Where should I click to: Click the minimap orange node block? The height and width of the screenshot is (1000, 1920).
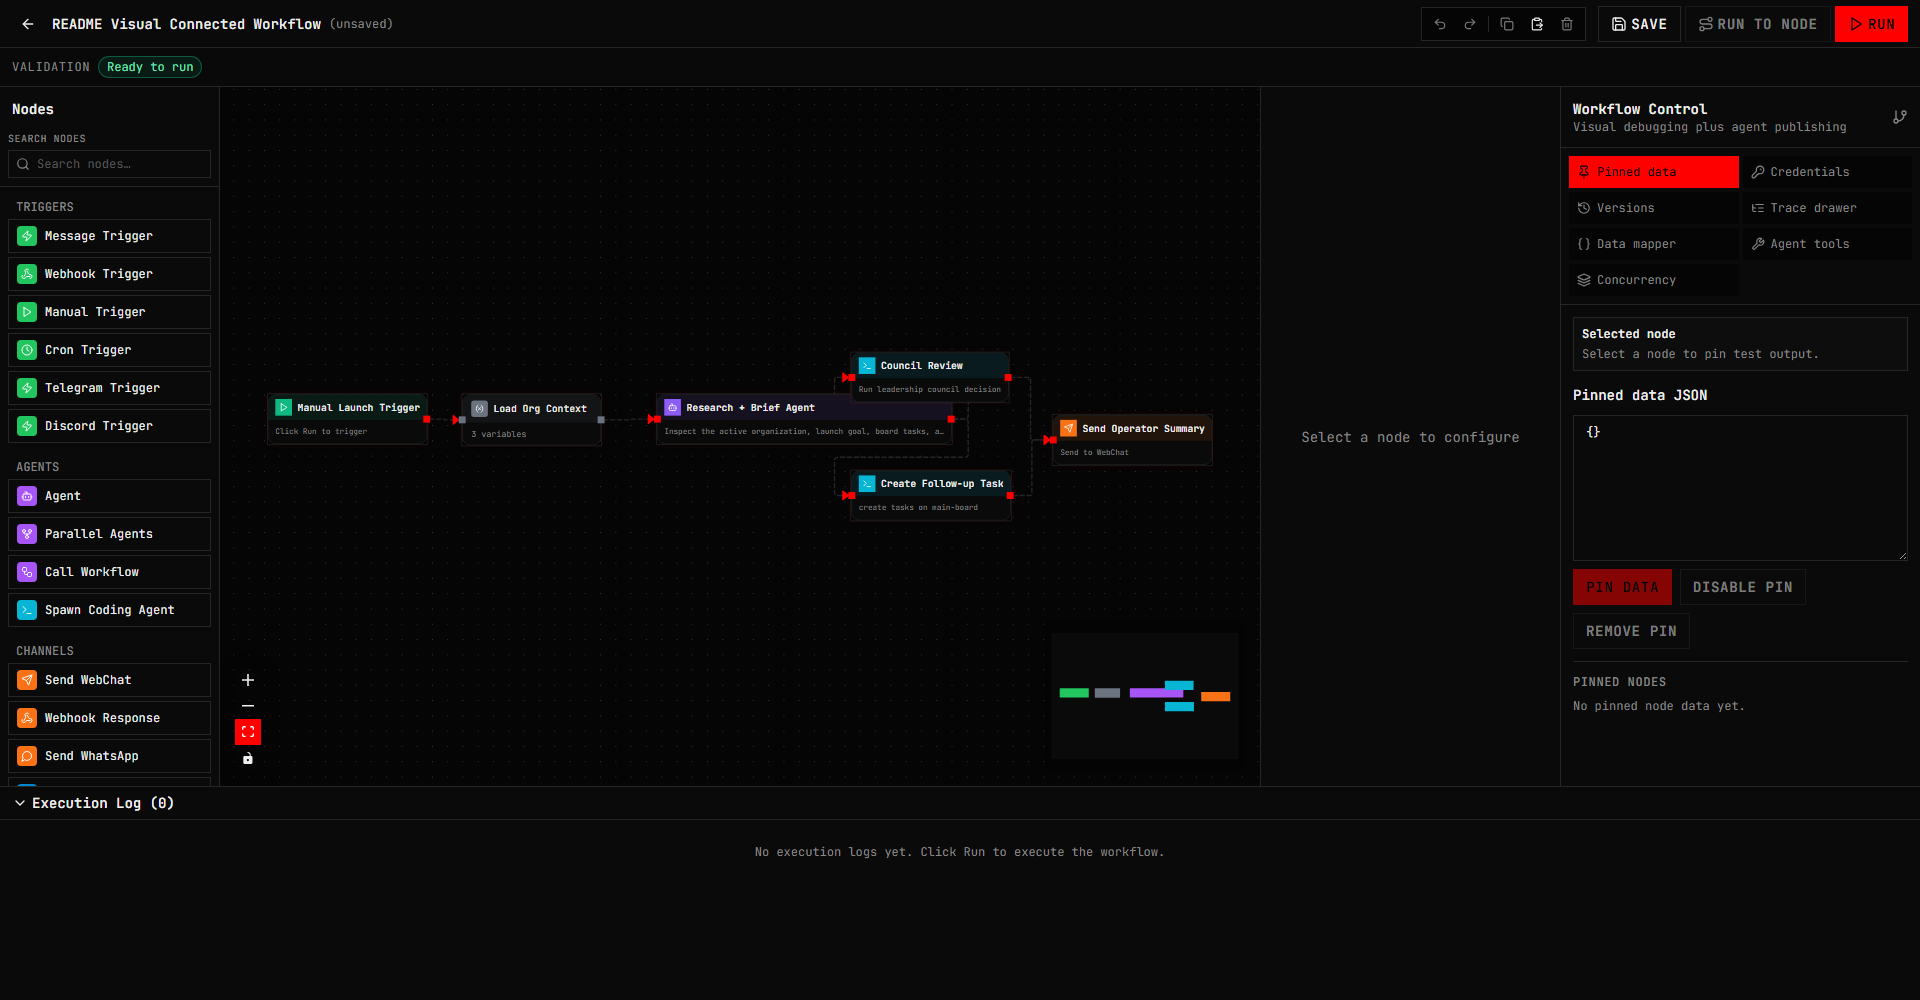click(x=1215, y=696)
